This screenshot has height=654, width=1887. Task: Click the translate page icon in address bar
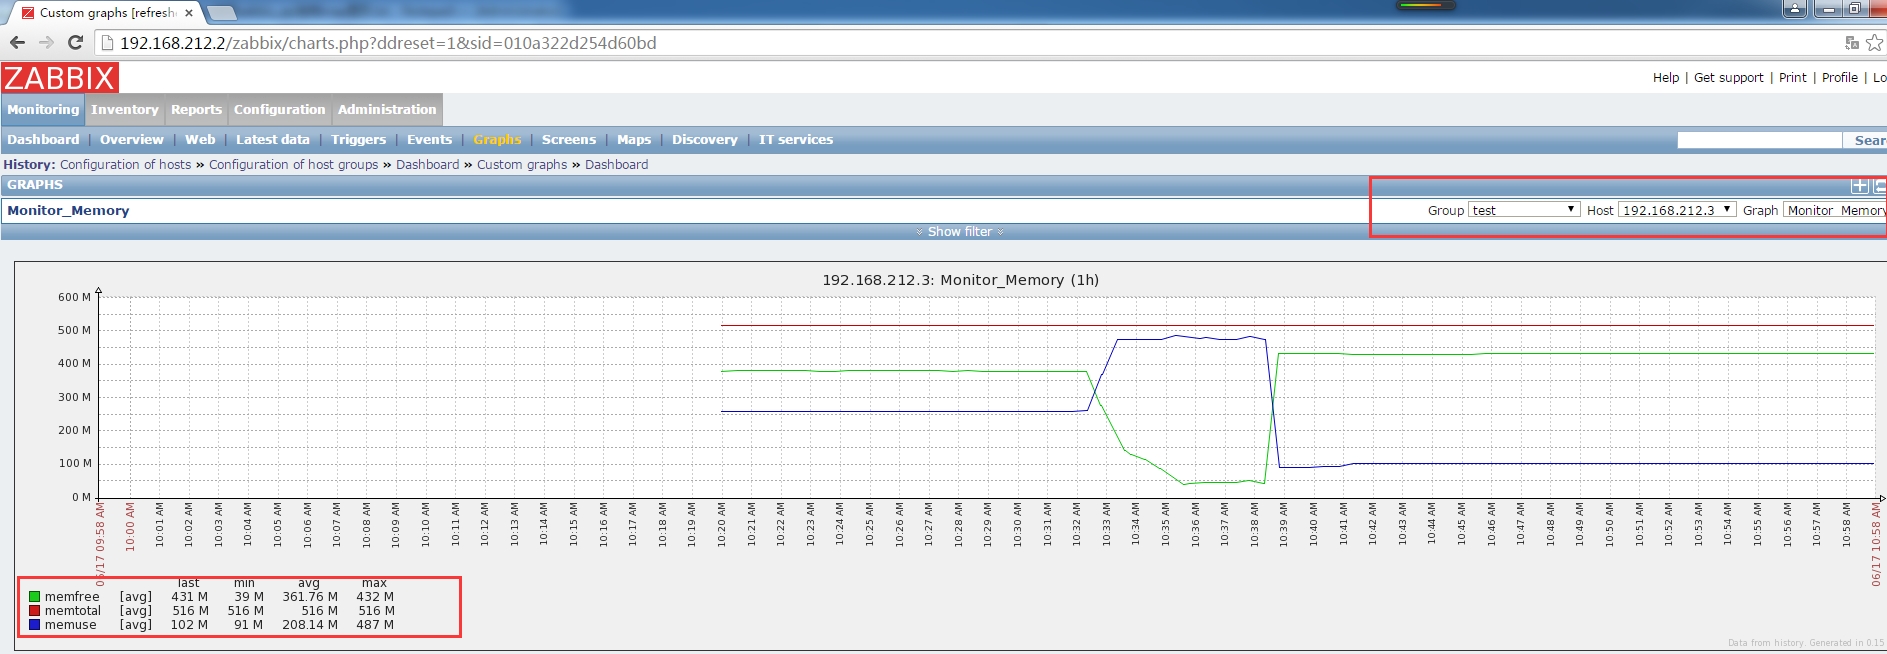(1852, 43)
